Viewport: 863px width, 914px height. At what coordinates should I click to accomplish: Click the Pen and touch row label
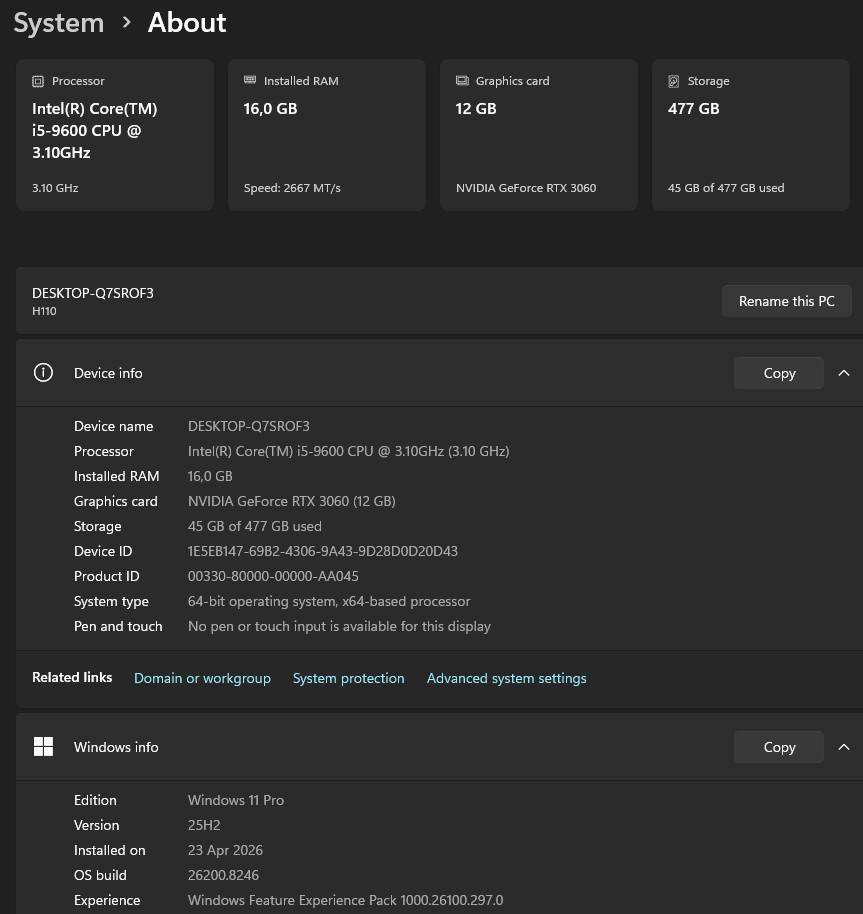(x=118, y=627)
